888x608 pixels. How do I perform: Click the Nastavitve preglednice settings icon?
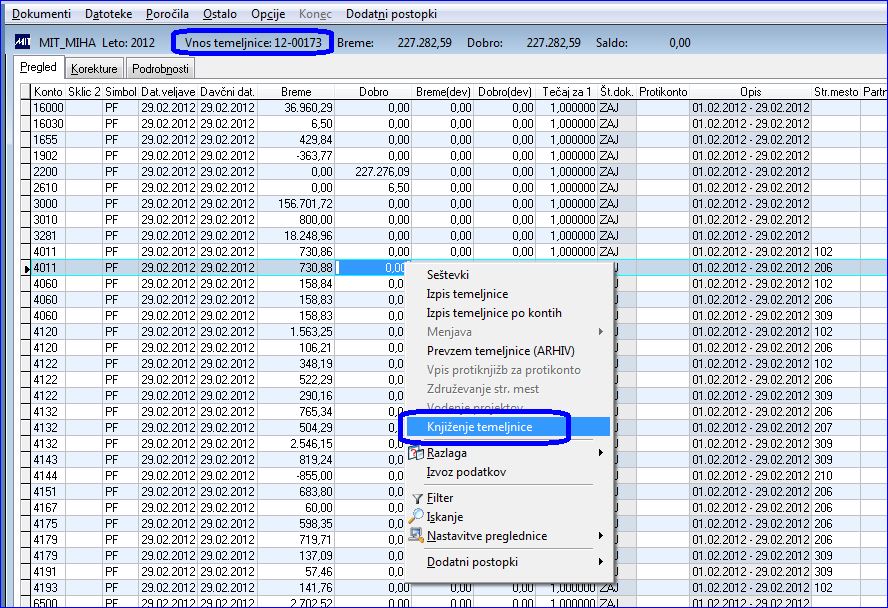[416, 536]
